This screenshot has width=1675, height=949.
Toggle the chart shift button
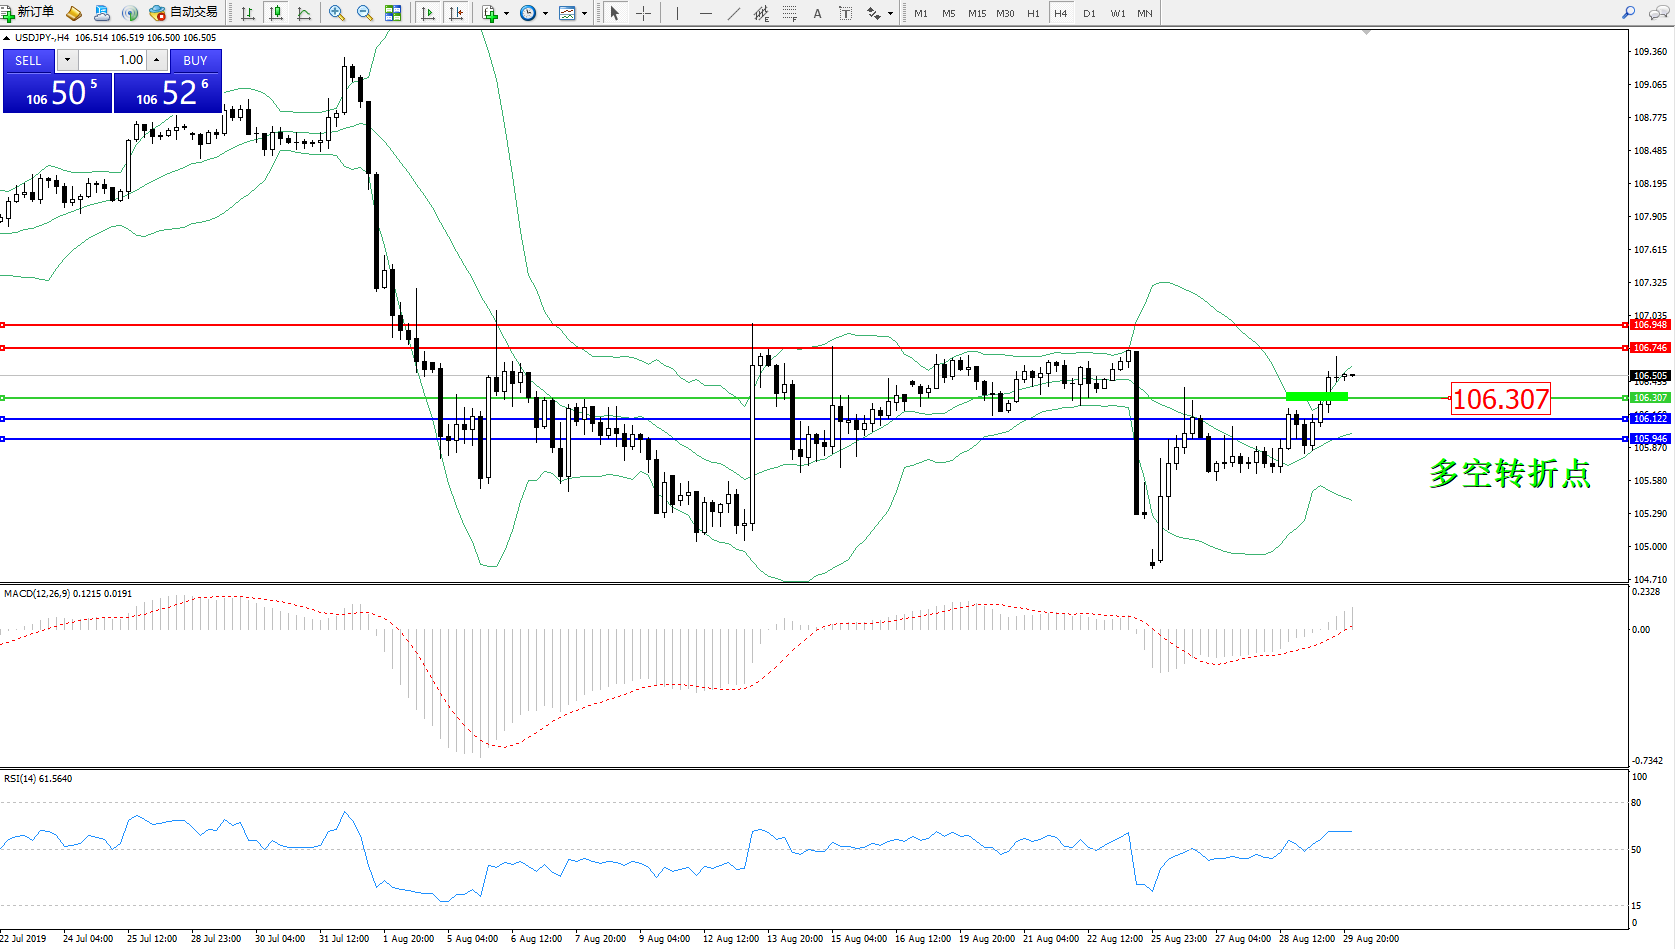pos(456,13)
